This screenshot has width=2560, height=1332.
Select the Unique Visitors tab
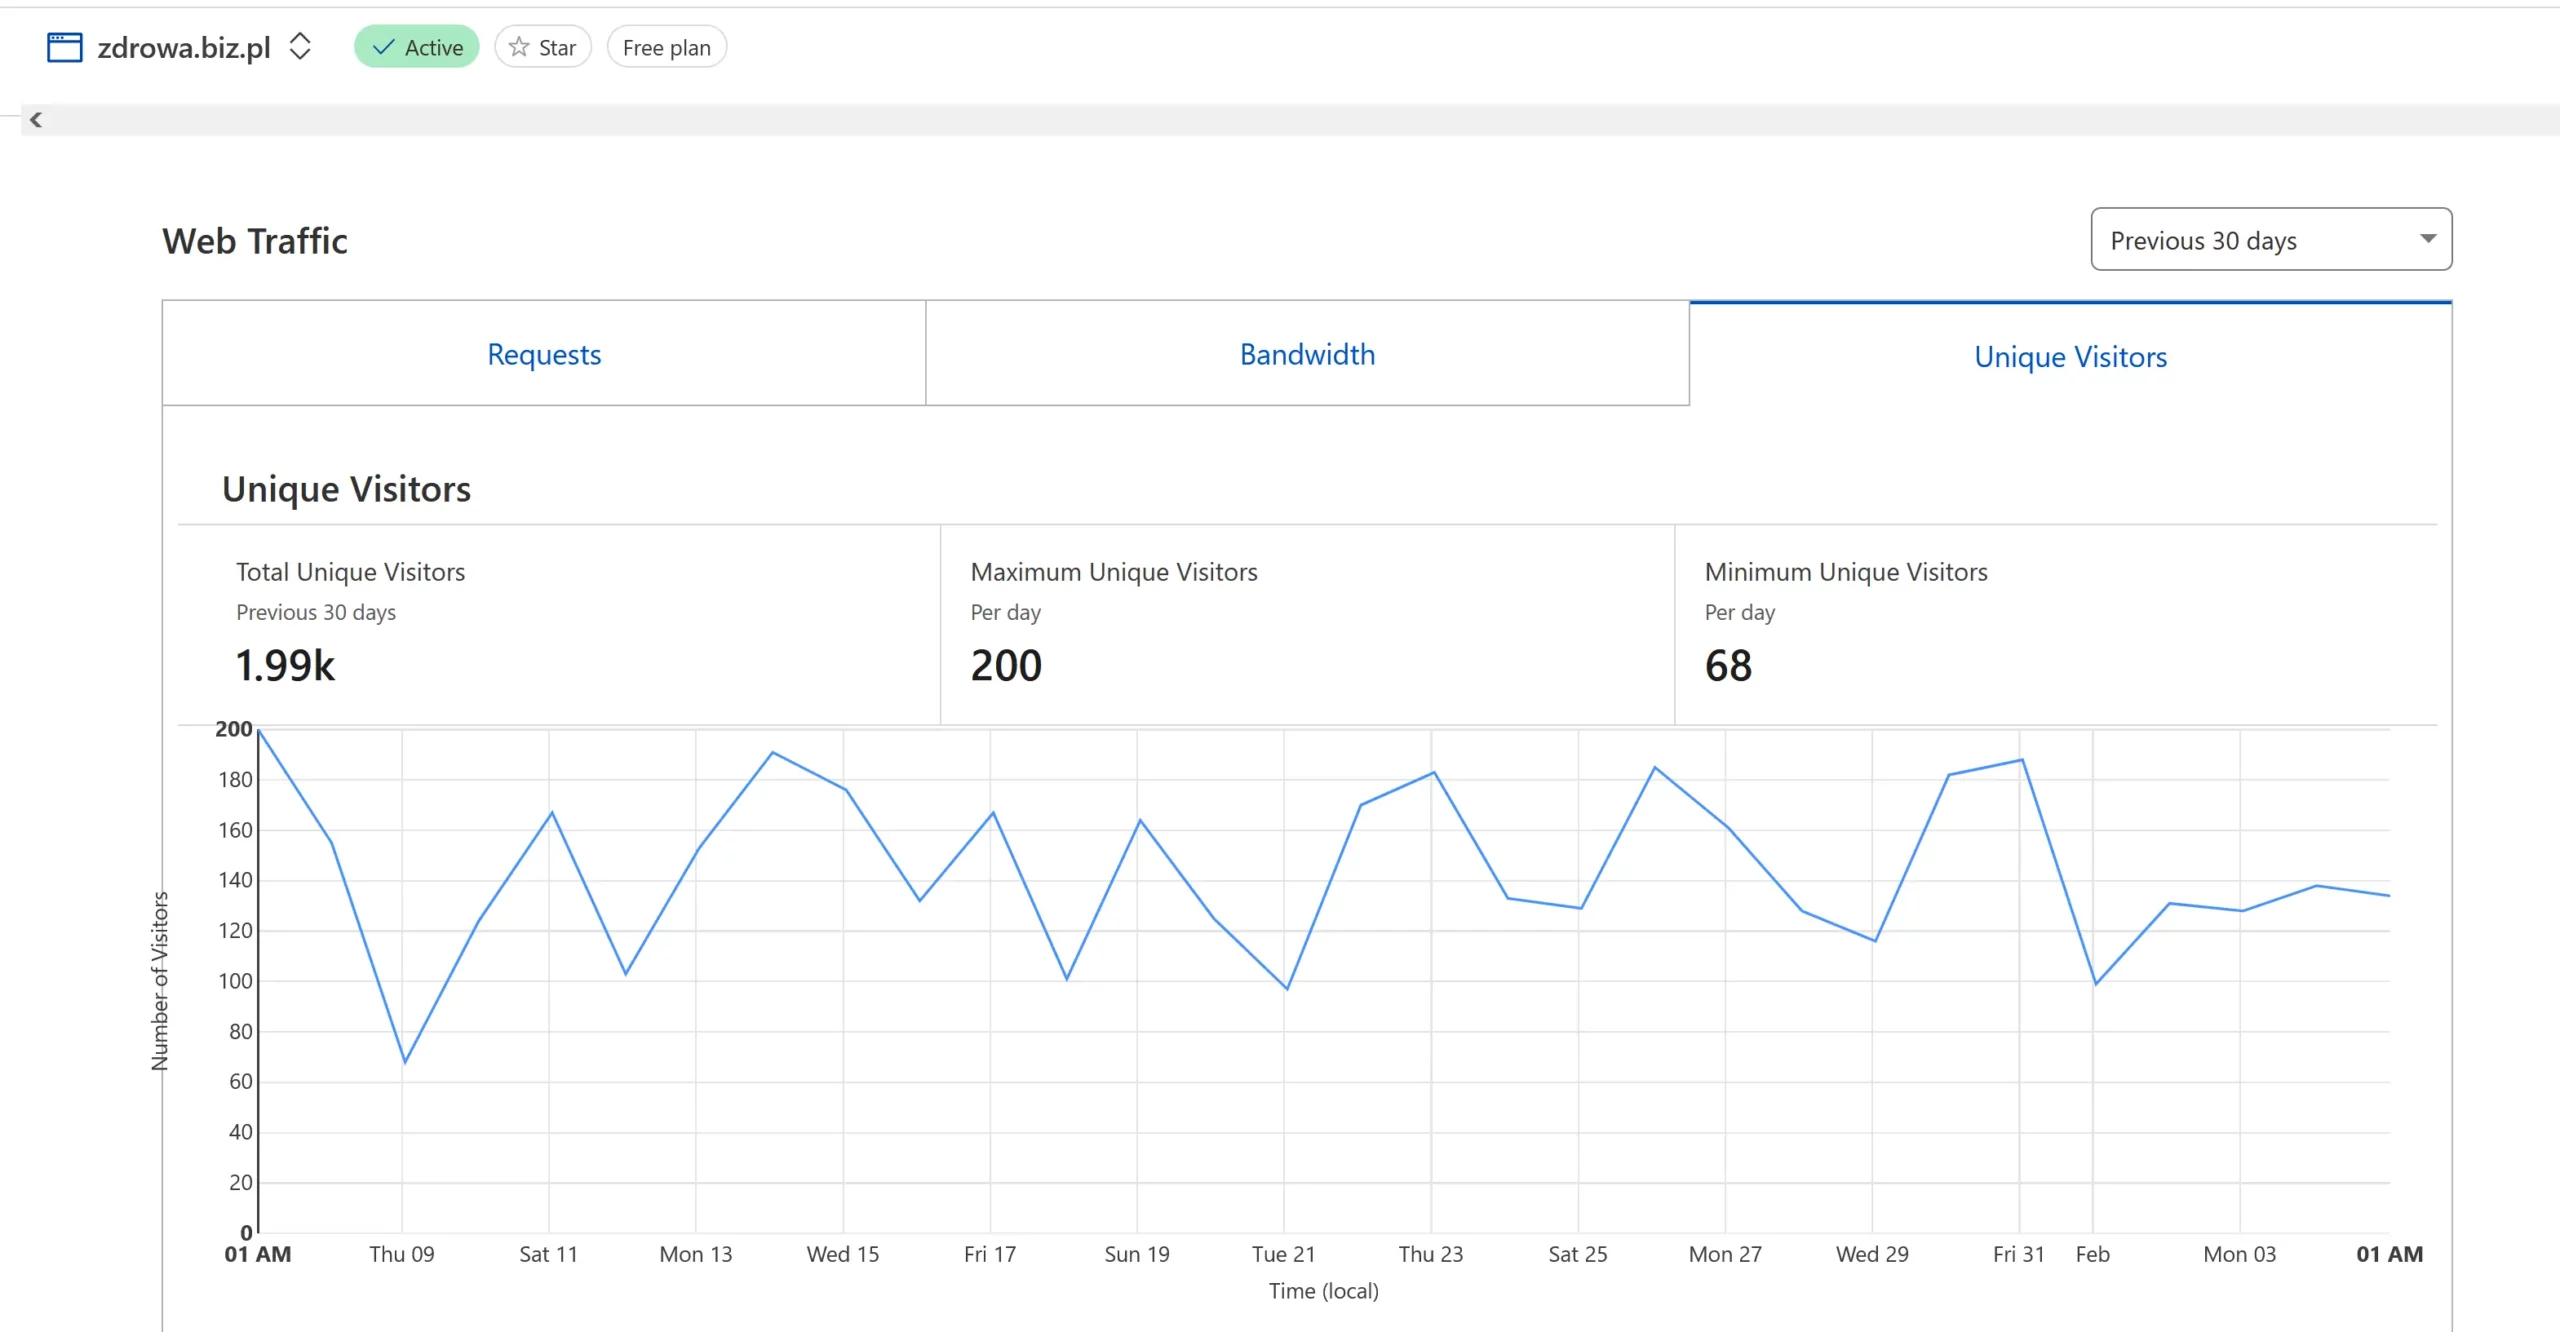(2070, 356)
